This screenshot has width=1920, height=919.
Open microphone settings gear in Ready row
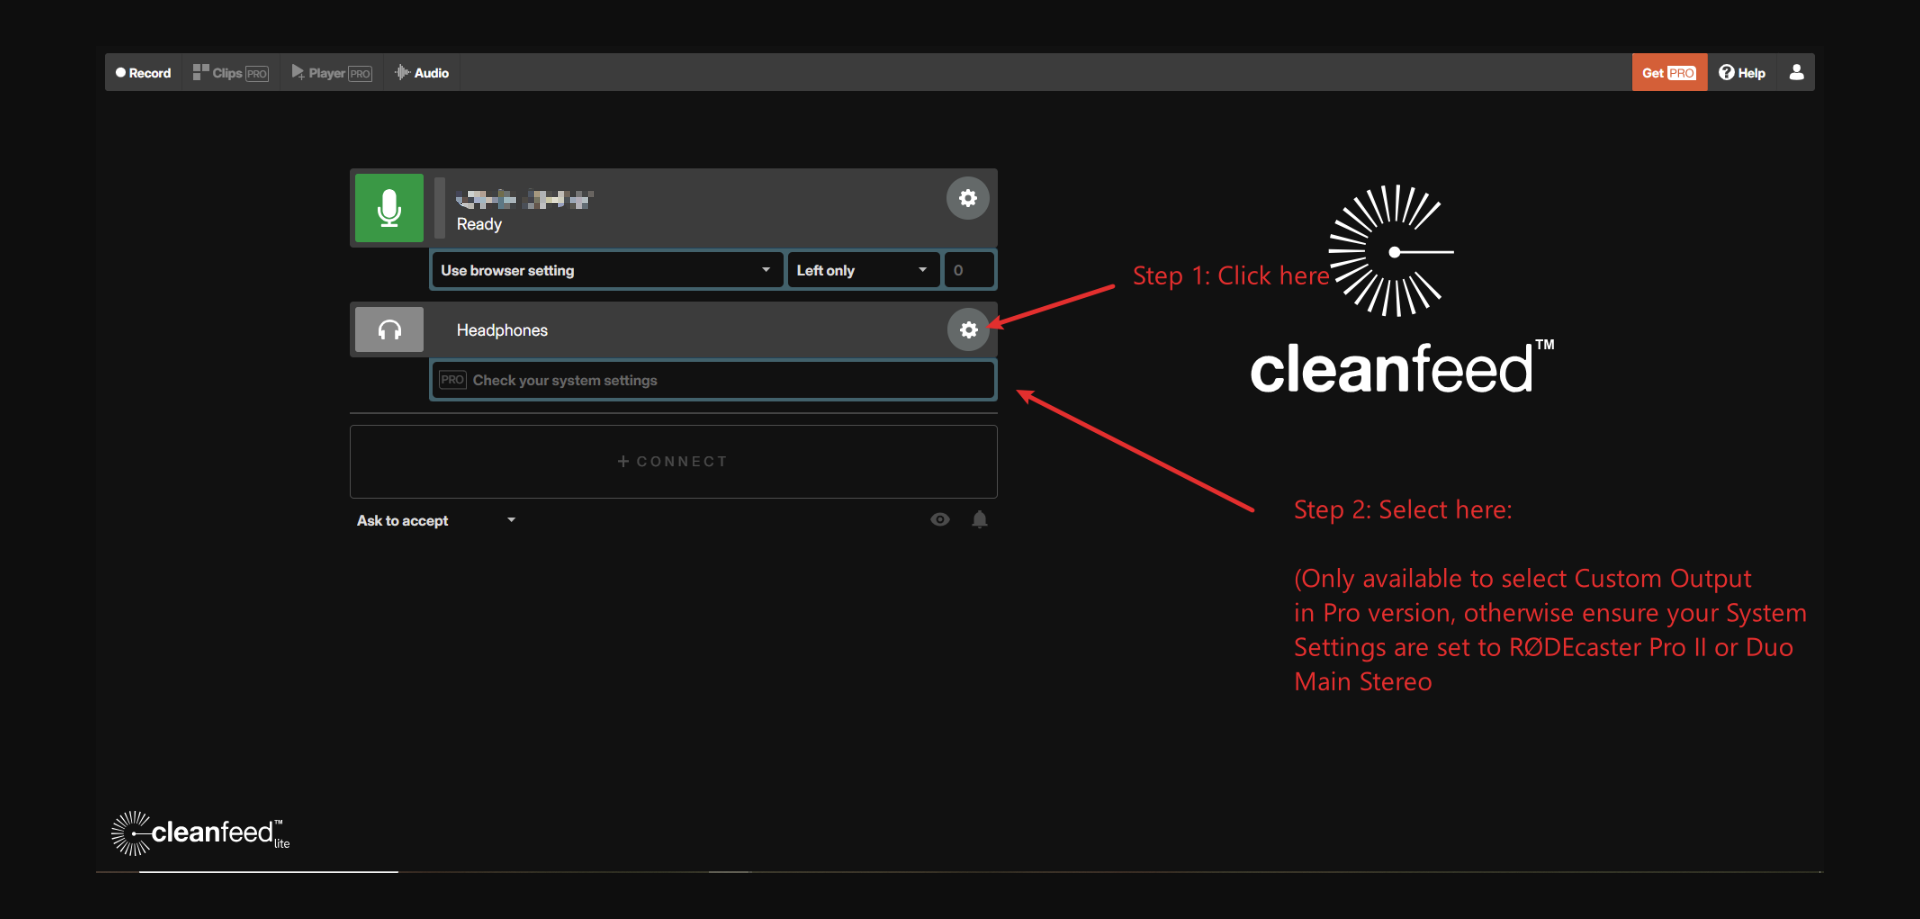[968, 198]
